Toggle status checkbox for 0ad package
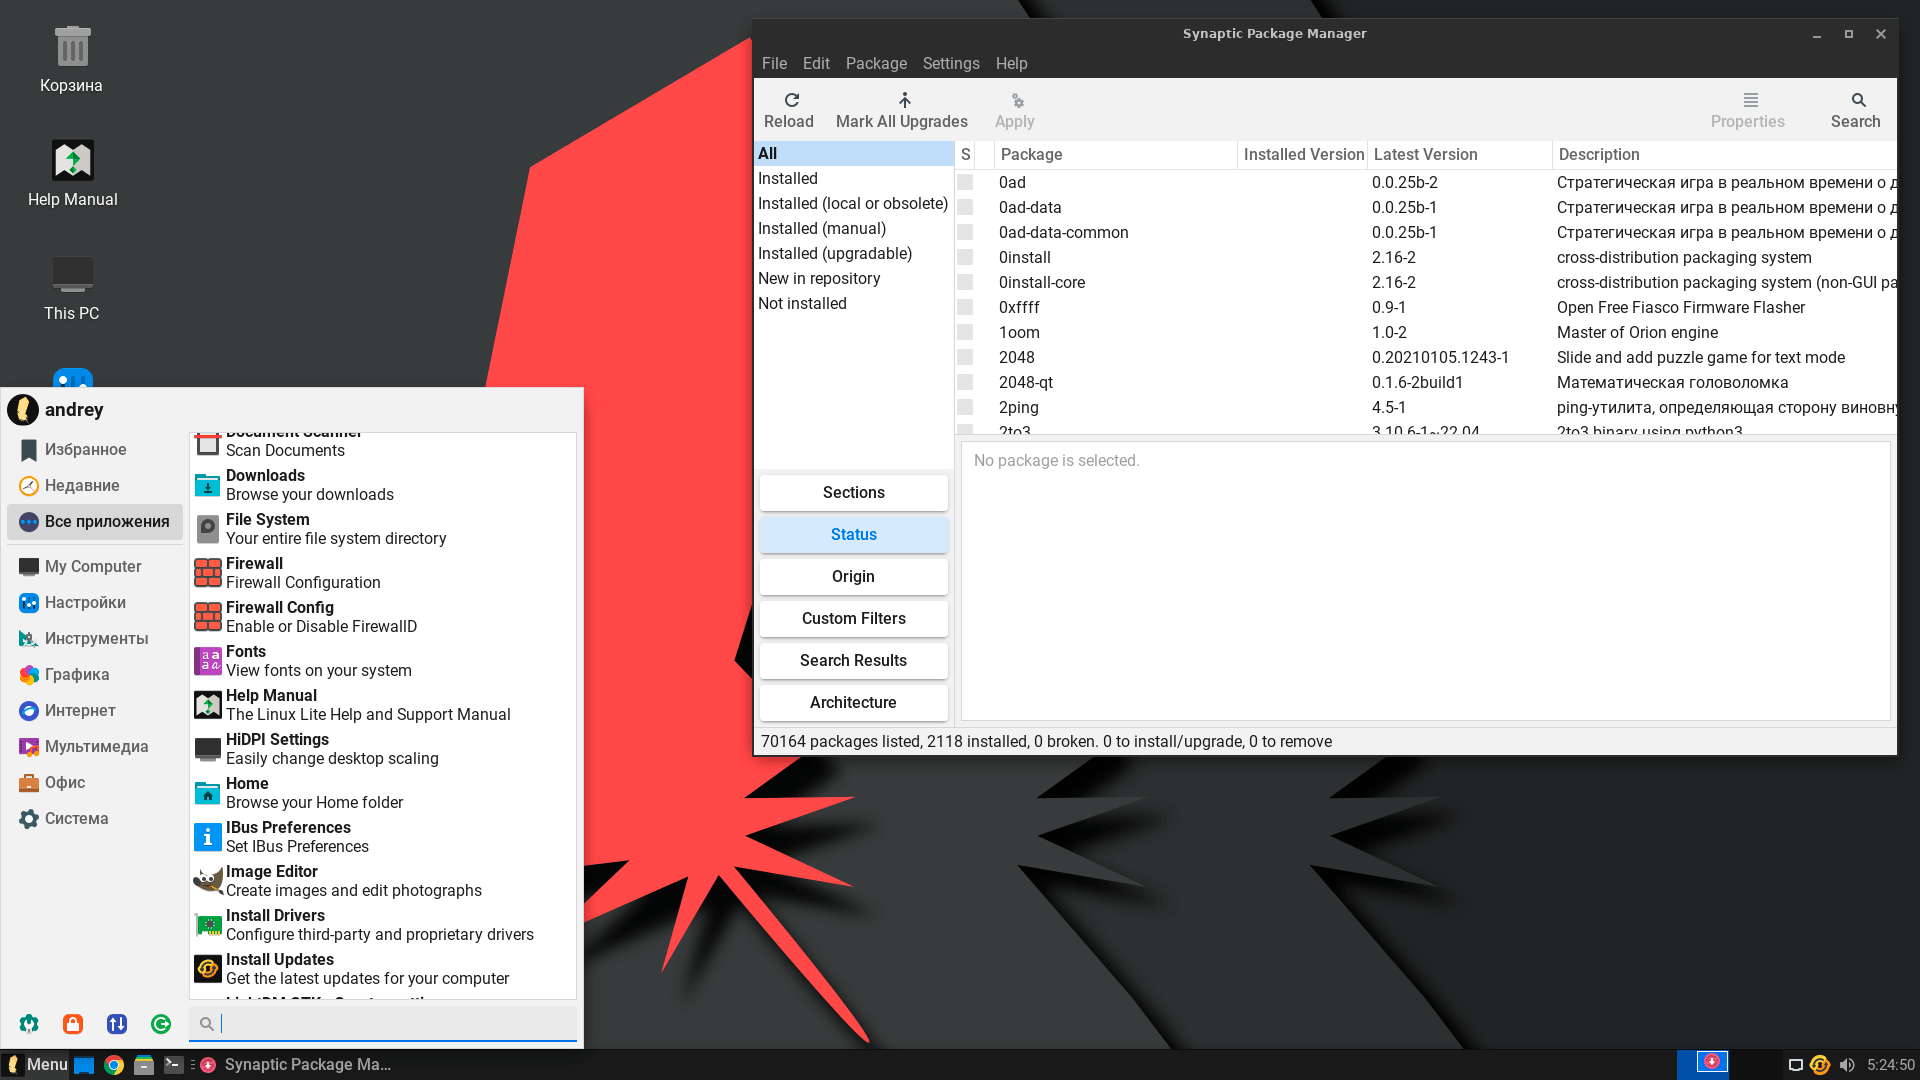The height and width of the screenshot is (1080, 1920). click(965, 182)
